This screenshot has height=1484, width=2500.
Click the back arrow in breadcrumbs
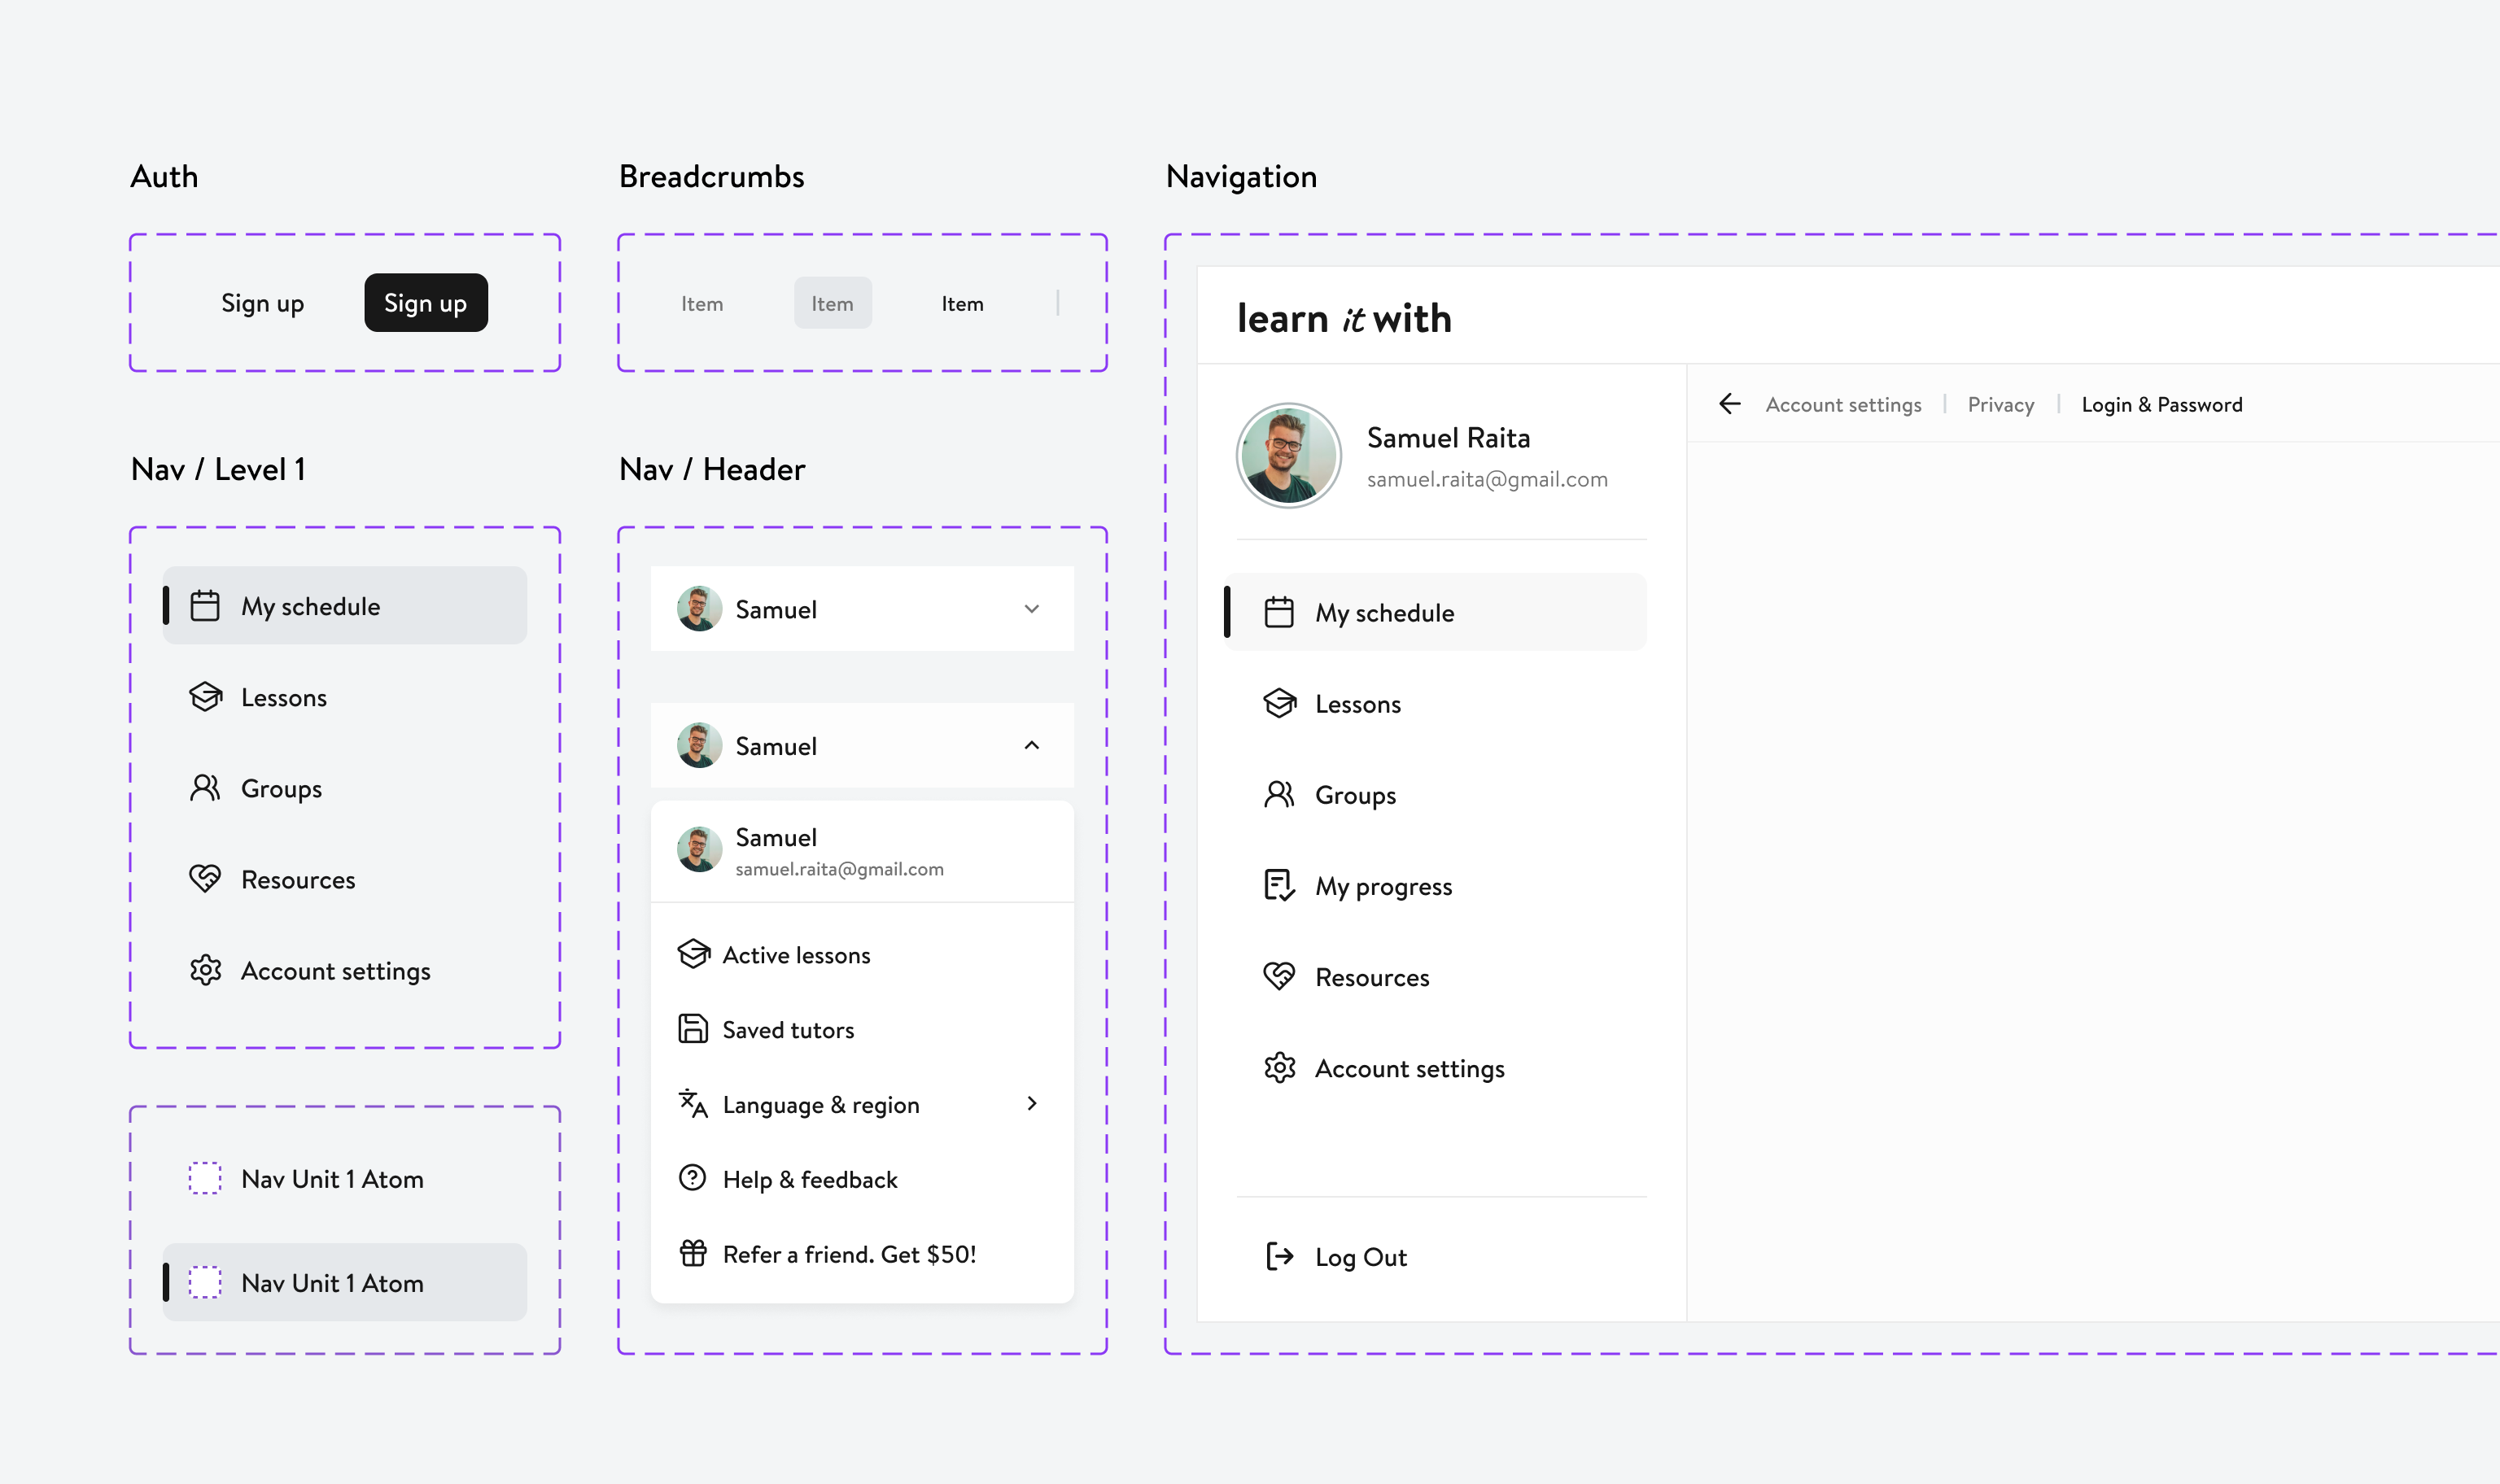coord(1729,404)
